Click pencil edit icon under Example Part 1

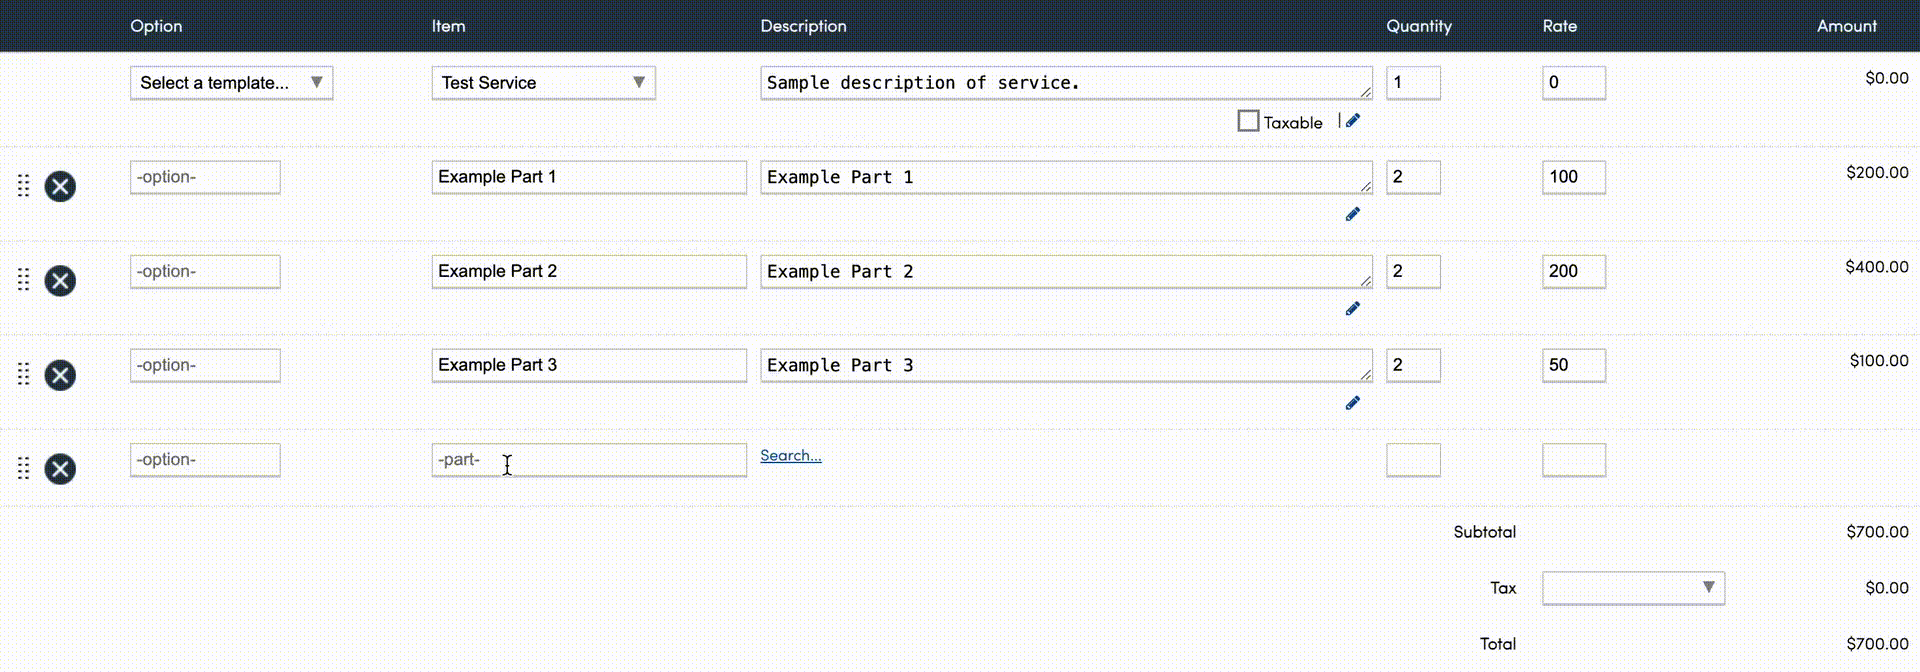tap(1353, 214)
